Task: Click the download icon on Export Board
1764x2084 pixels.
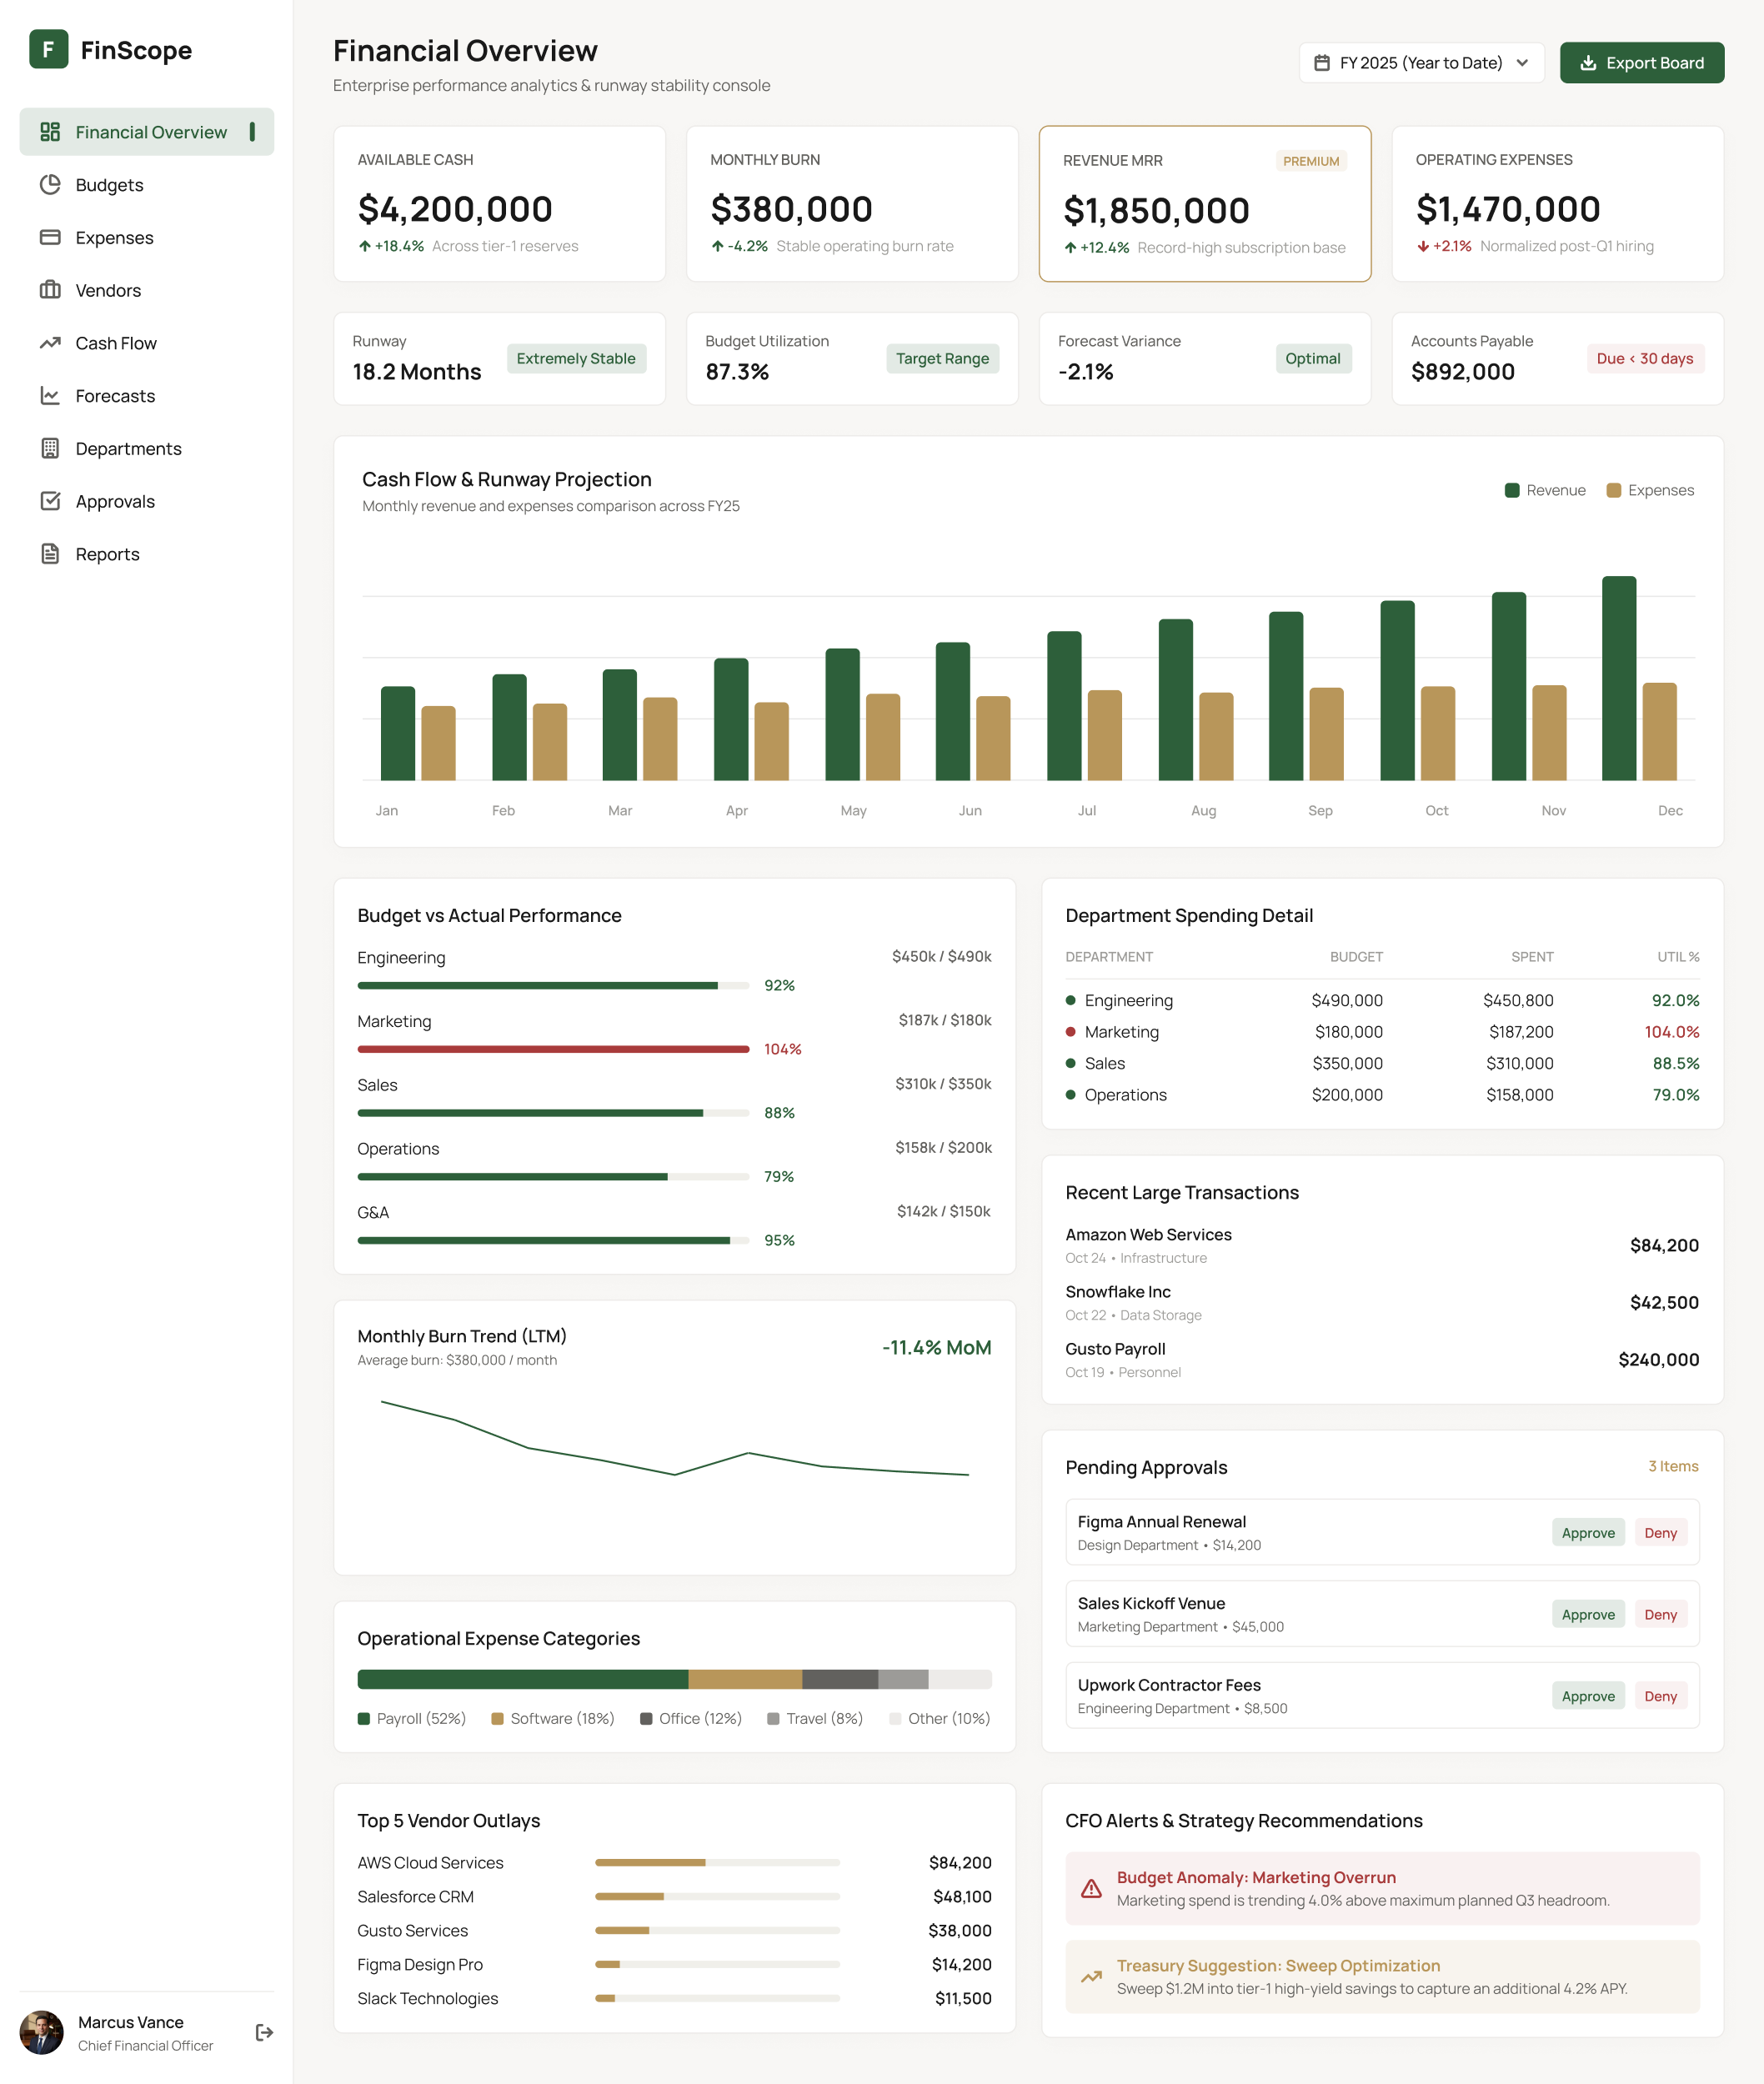Action: click(1588, 63)
